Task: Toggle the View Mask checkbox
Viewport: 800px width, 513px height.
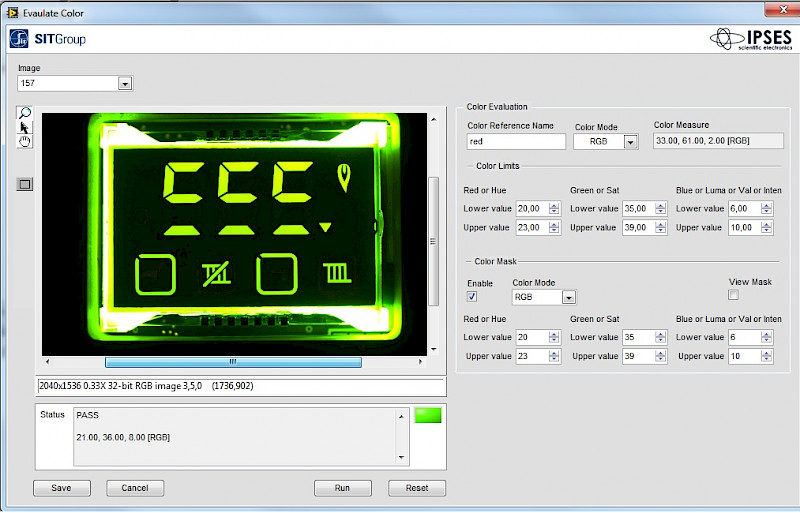Action: click(733, 295)
